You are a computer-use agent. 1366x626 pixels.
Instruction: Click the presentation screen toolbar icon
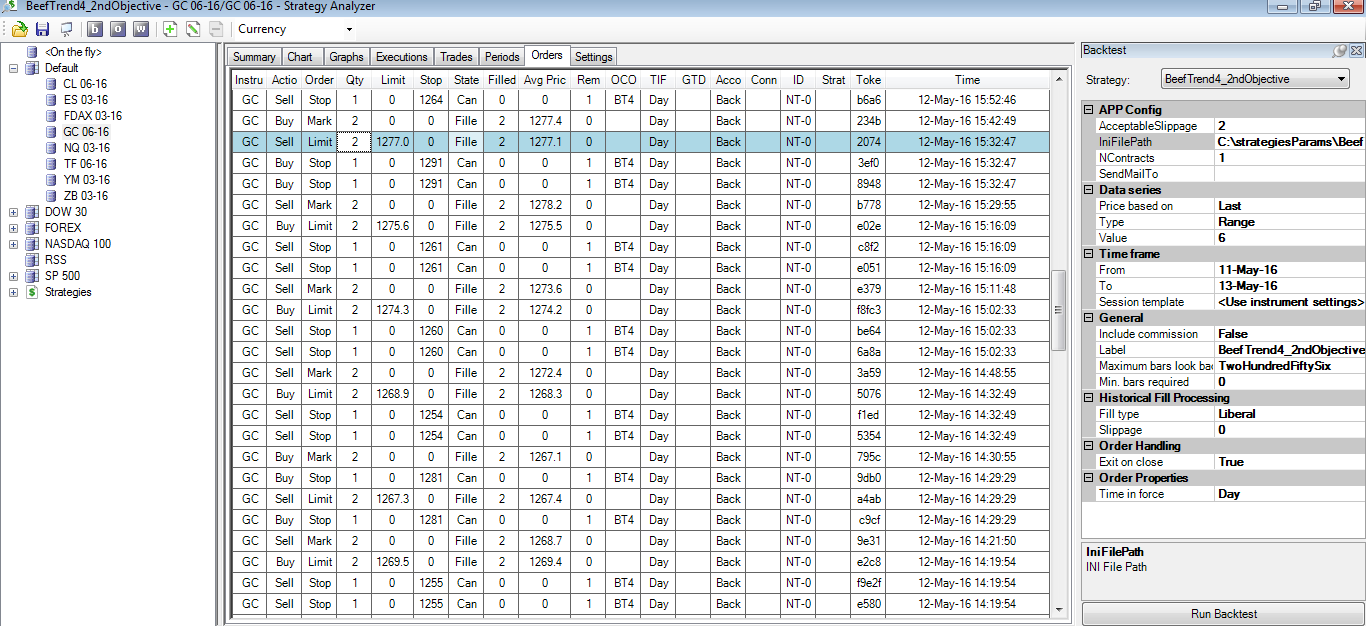[66, 29]
